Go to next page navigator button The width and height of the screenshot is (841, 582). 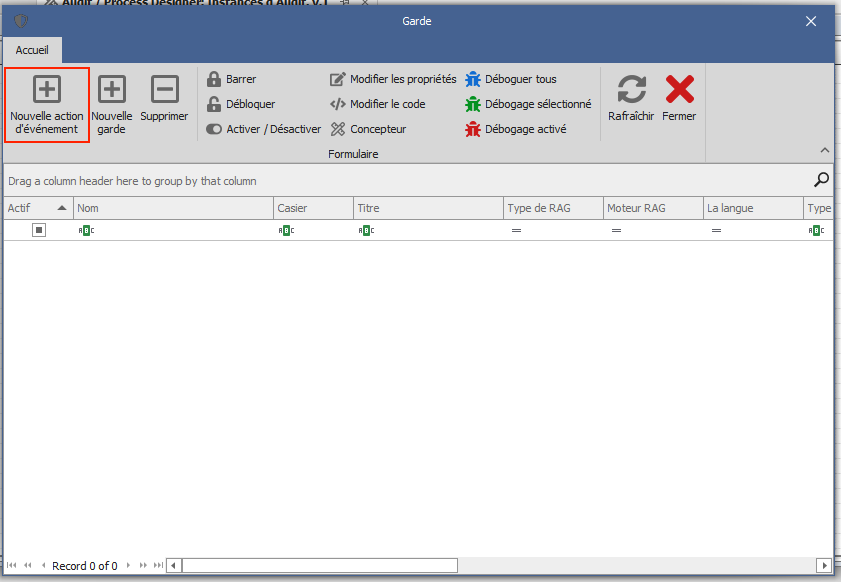[143, 565]
